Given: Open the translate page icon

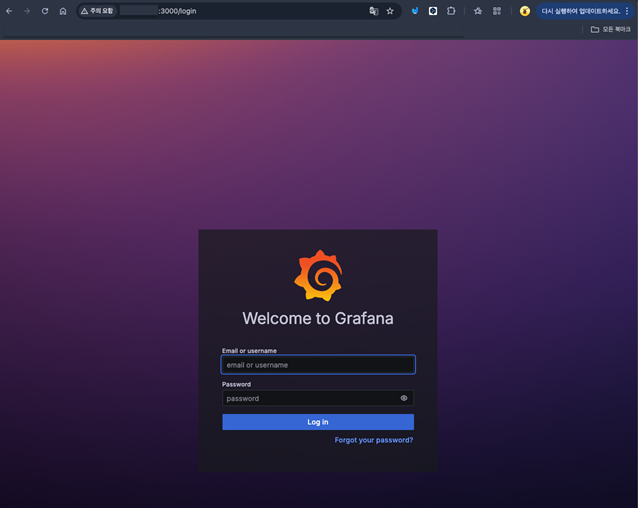Looking at the screenshot, I should point(374,11).
